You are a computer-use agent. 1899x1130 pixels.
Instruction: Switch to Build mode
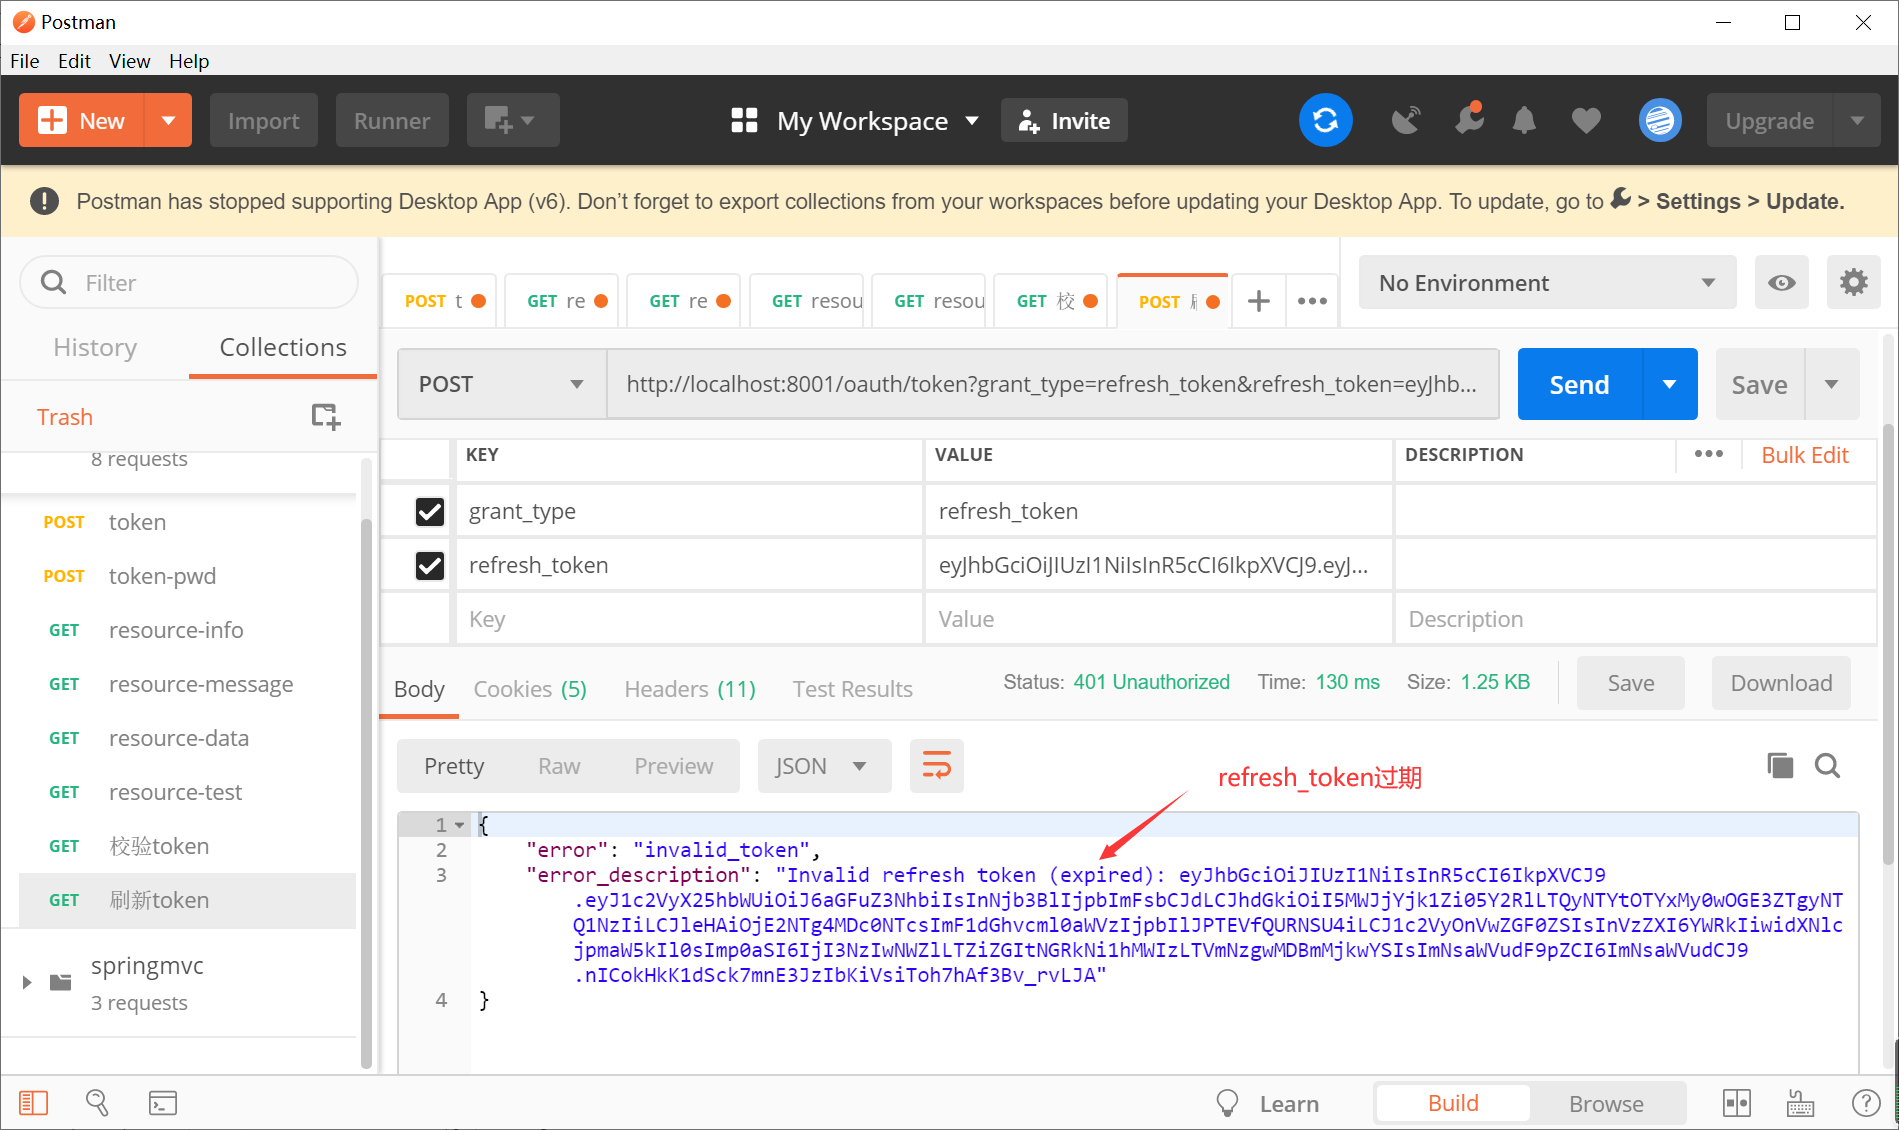point(1453,1103)
